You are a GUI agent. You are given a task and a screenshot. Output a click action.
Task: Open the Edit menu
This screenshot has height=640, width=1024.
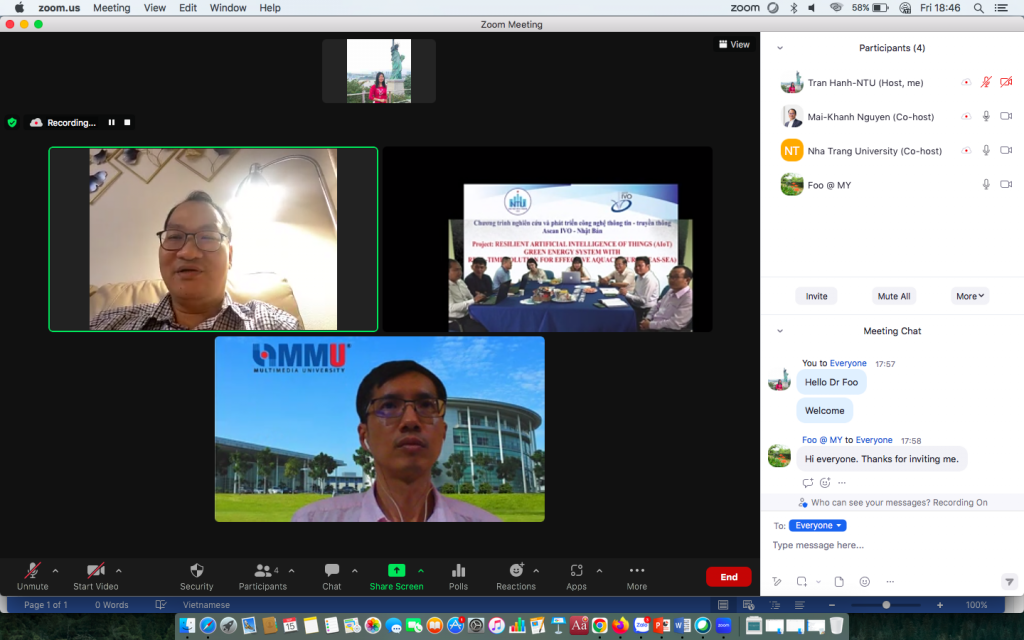click(188, 8)
